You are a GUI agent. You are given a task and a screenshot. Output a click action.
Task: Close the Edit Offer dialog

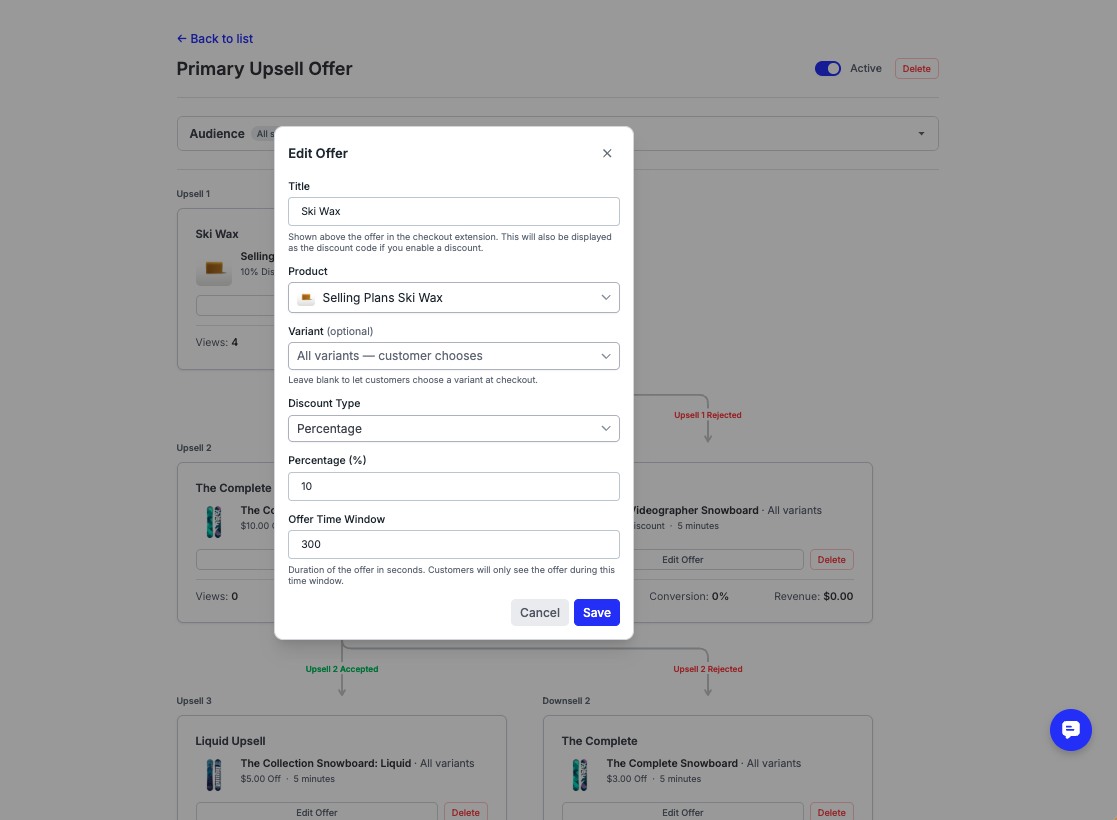click(607, 153)
